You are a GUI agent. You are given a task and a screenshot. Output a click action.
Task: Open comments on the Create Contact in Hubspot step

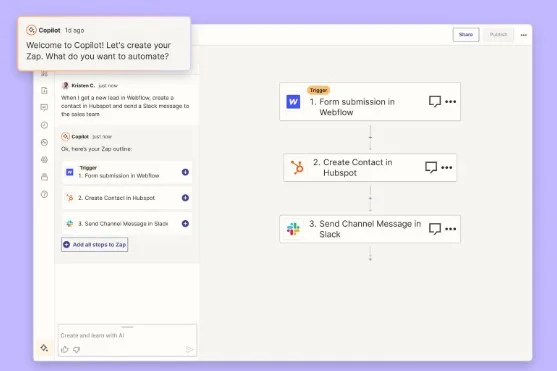pyautogui.click(x=431, y=167)
